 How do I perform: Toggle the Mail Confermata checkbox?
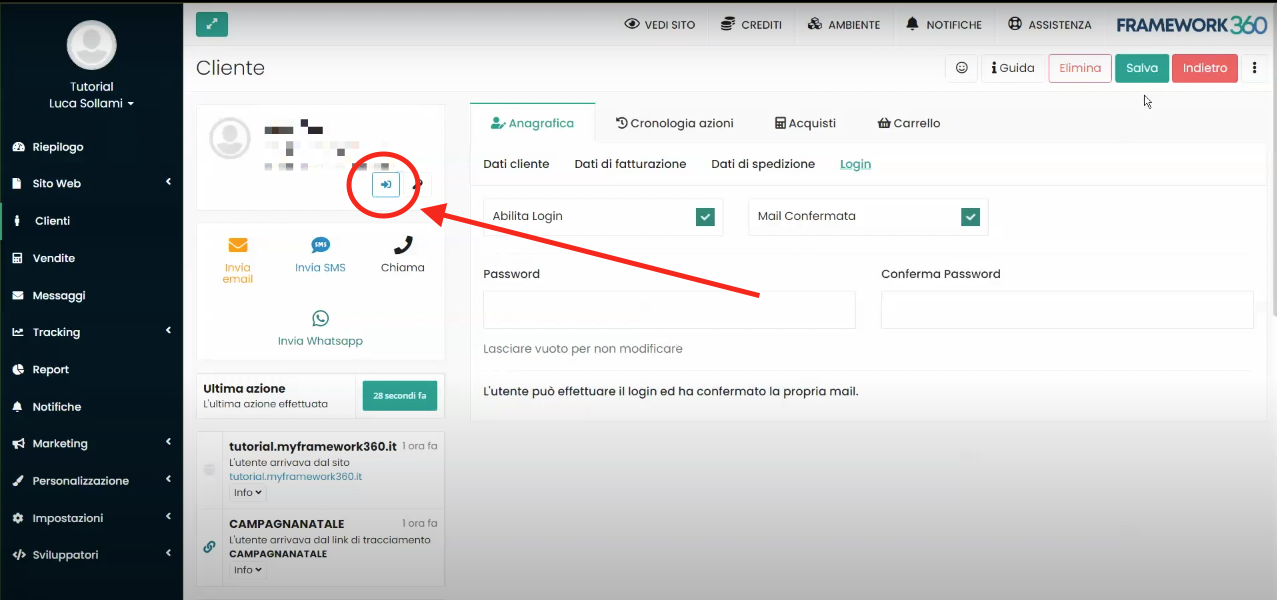click(970, 217)
